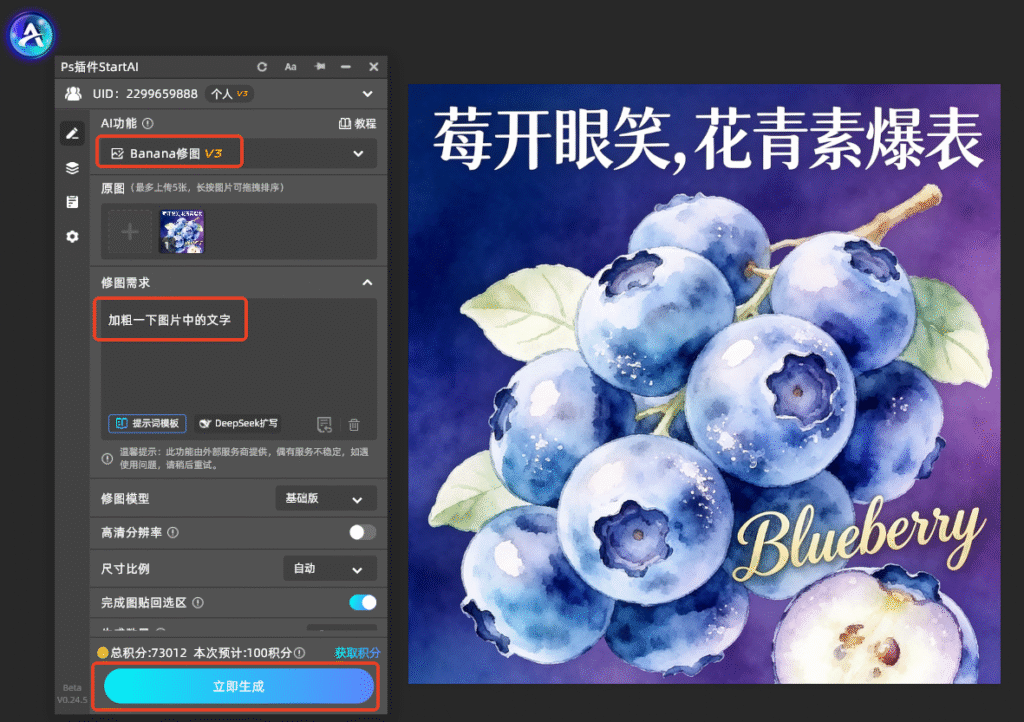The width and height of the screenshot is (1024, 722).
Task: Minimize the StartAI plugin panel
Action: pos(345,67)
